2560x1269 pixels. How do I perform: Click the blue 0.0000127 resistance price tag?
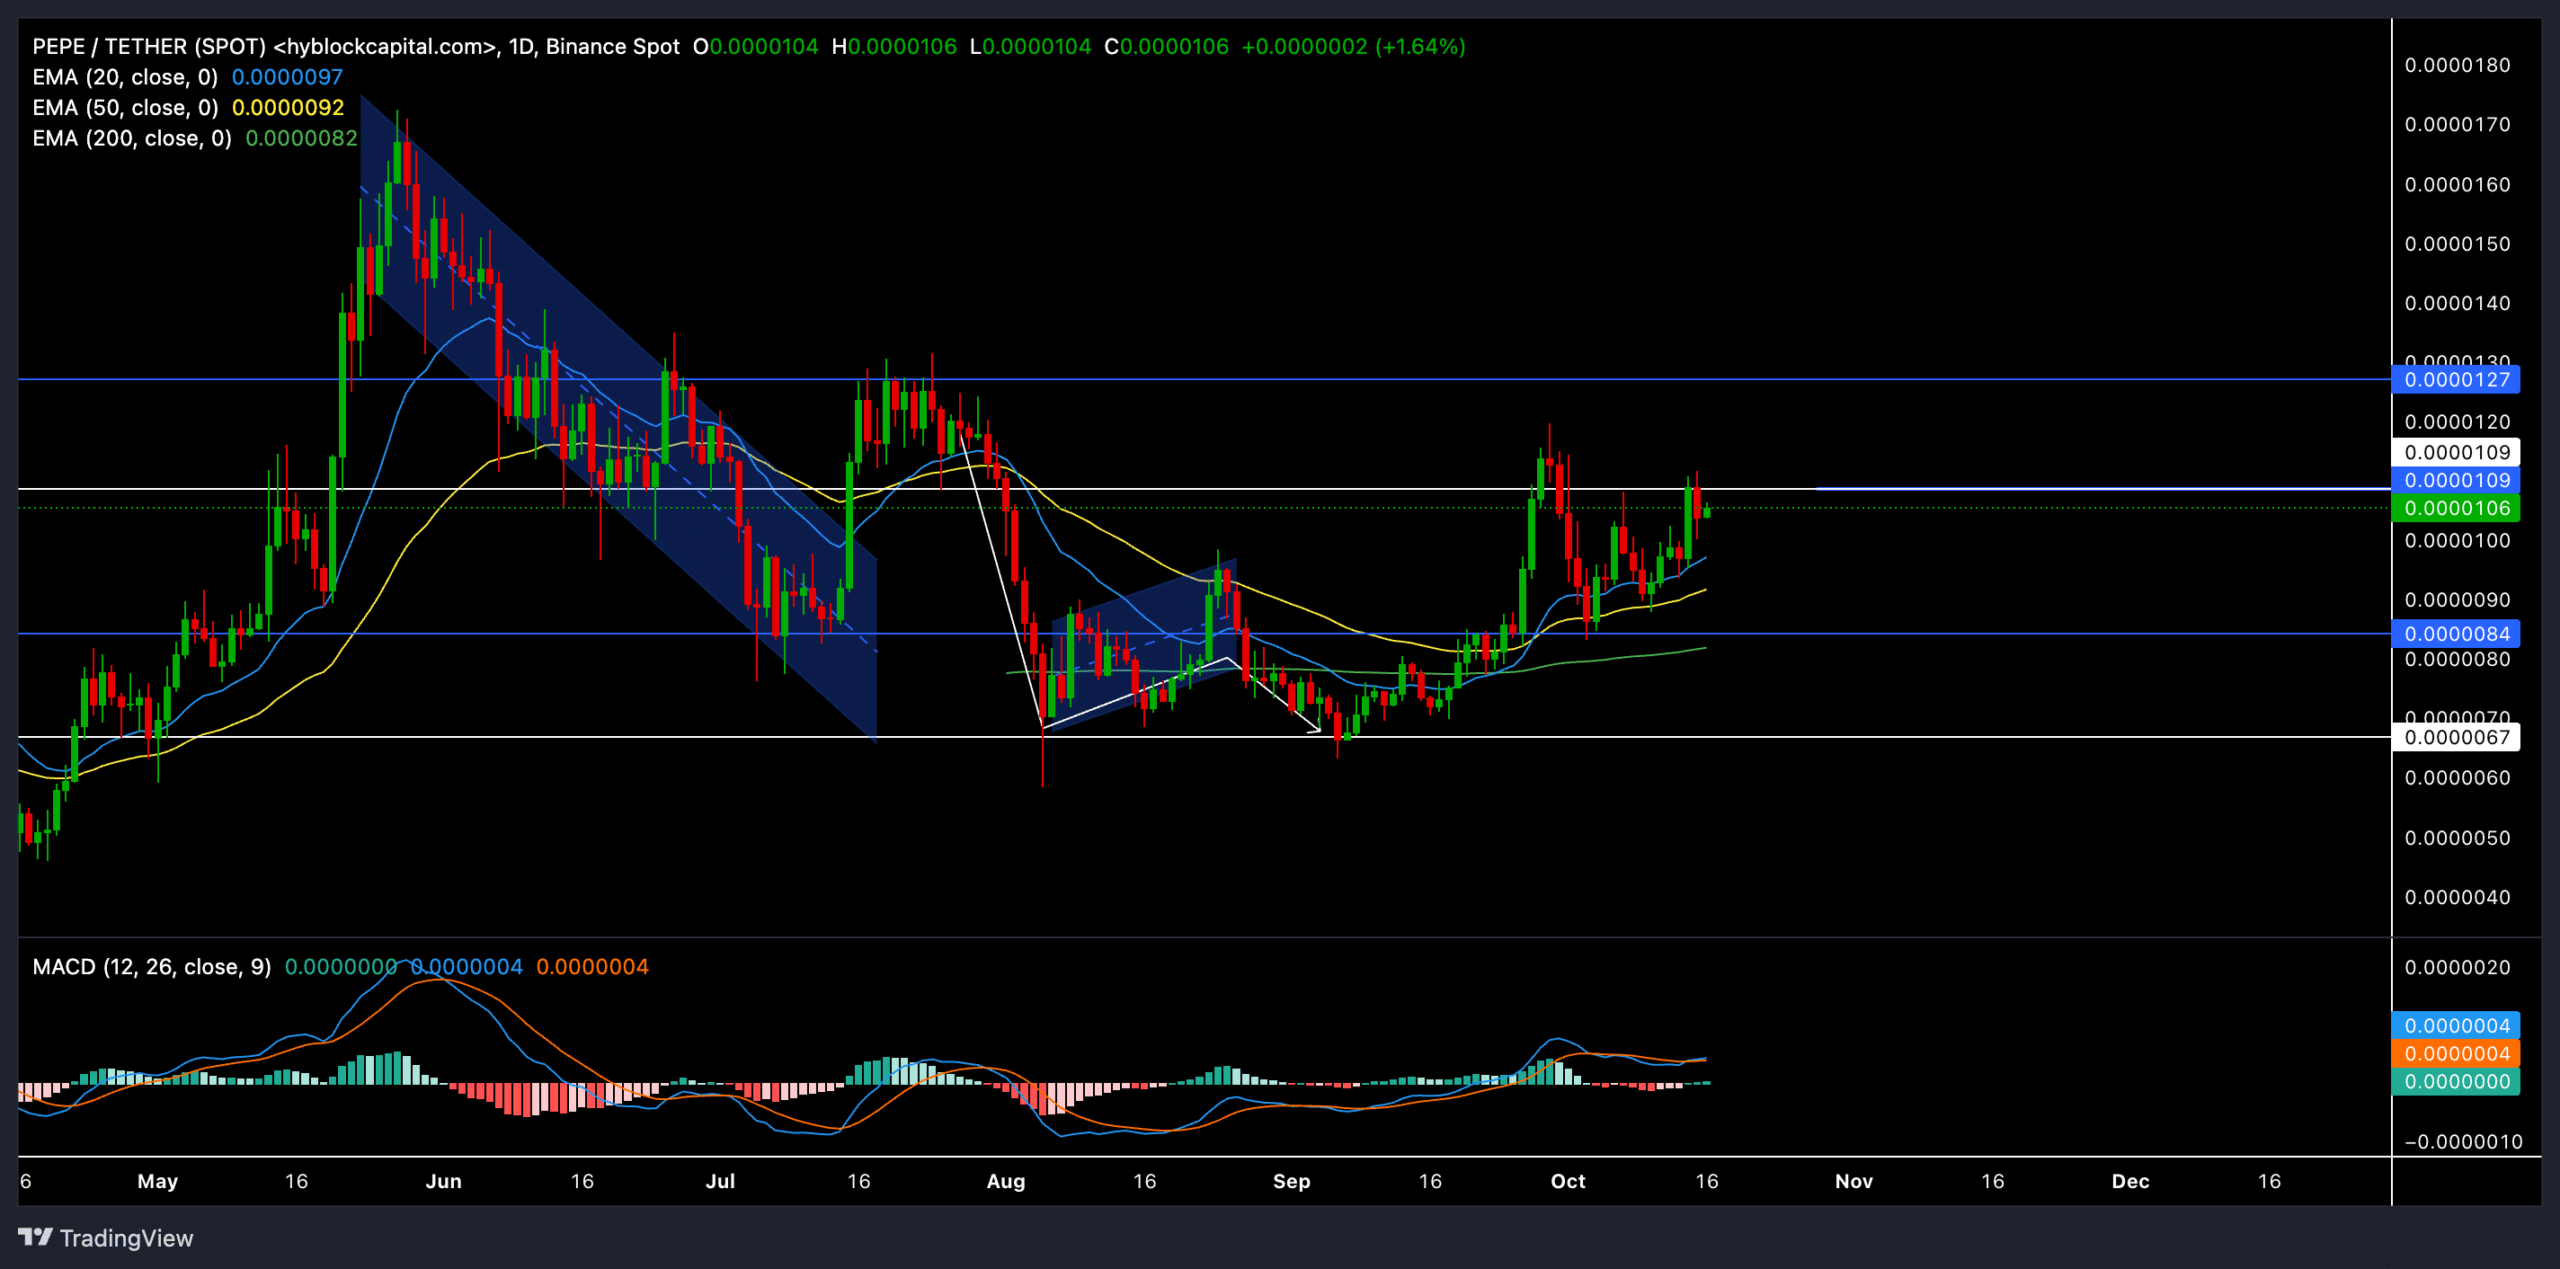(x=2456, y=380)
